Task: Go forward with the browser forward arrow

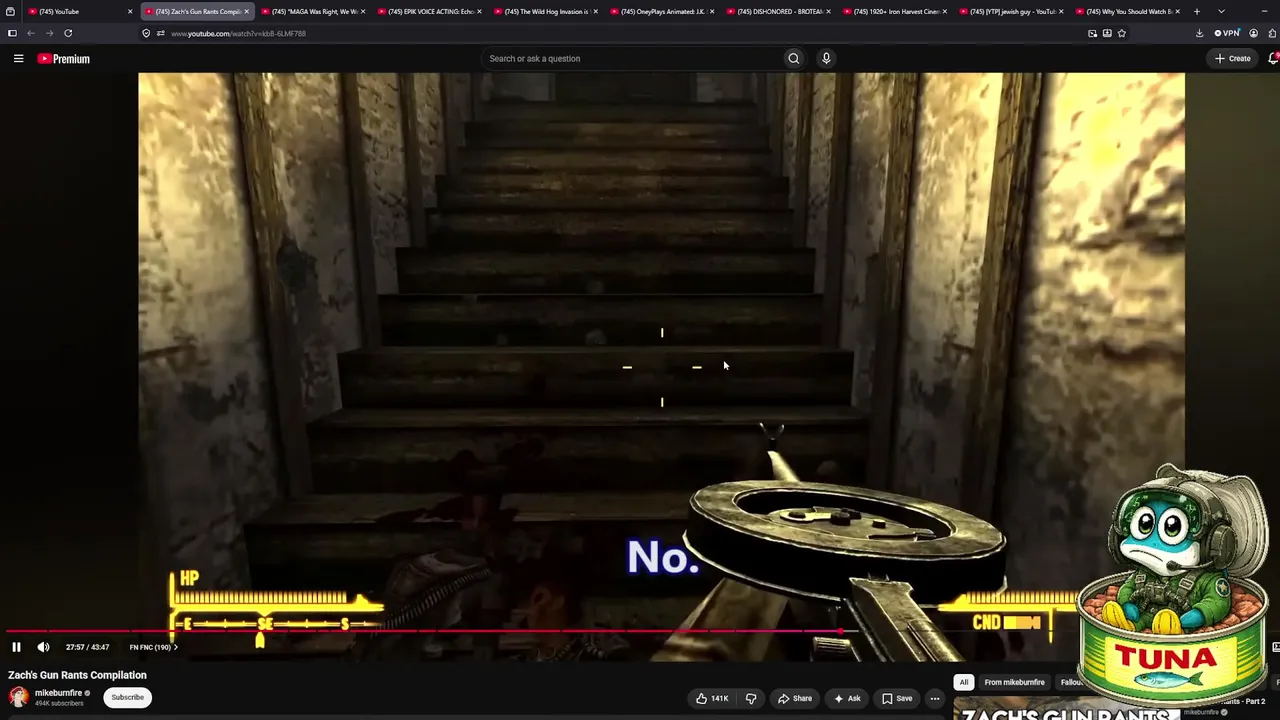Action: click(49, 33)
